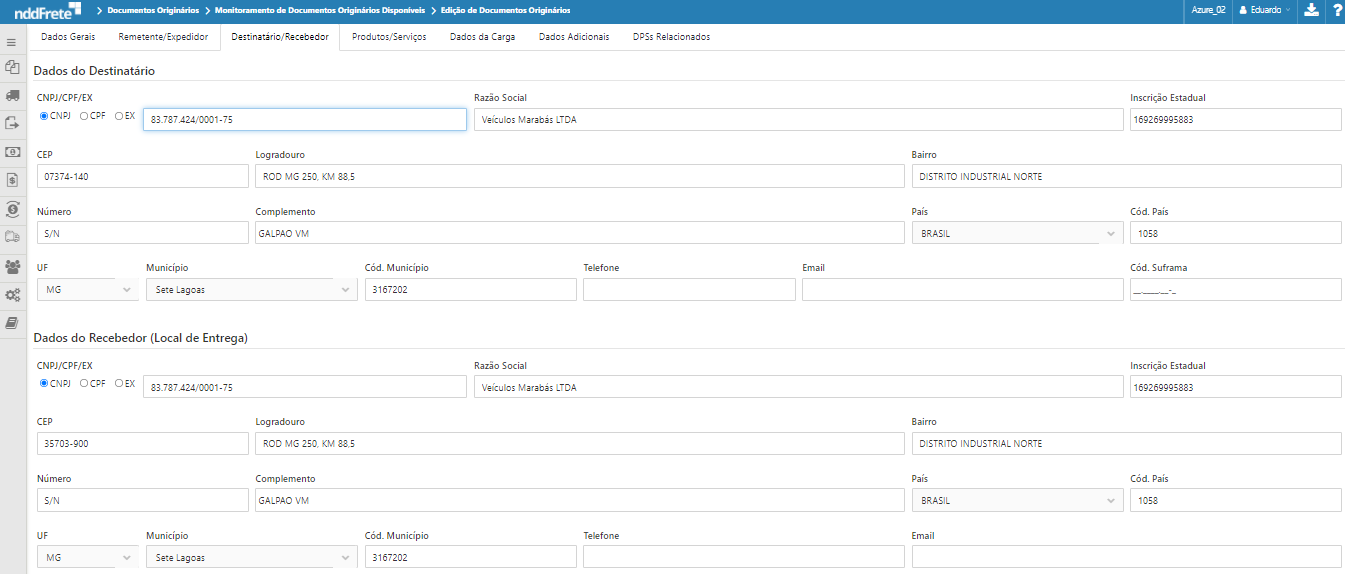The image size is (1345, 574).
Task: Go to the Produtos/Serviços tab
Action: click(x=389, y=37)
